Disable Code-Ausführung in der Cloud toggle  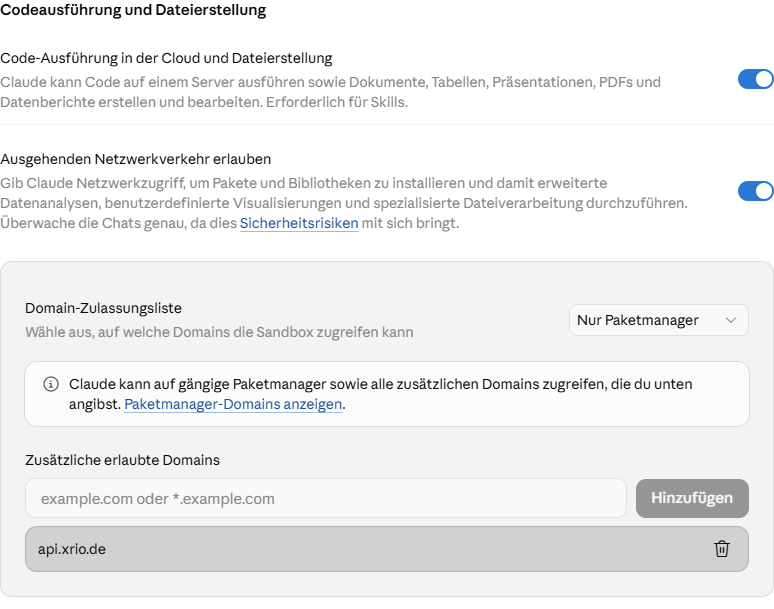coord(755,79)
